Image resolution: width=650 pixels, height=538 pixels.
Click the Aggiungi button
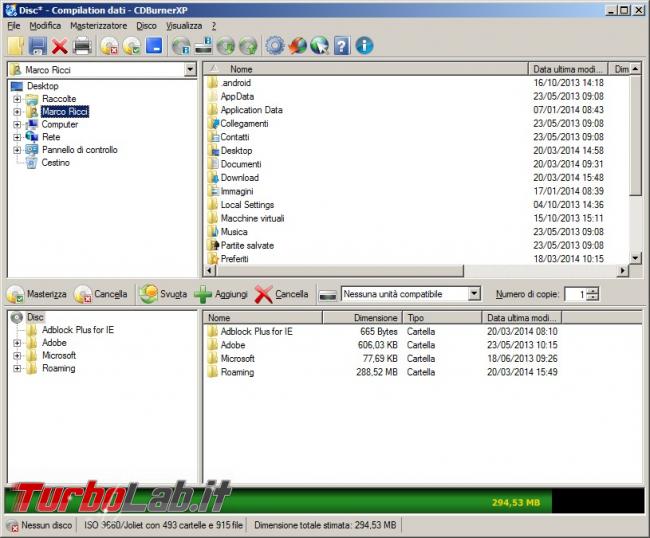tap(221, 294)
